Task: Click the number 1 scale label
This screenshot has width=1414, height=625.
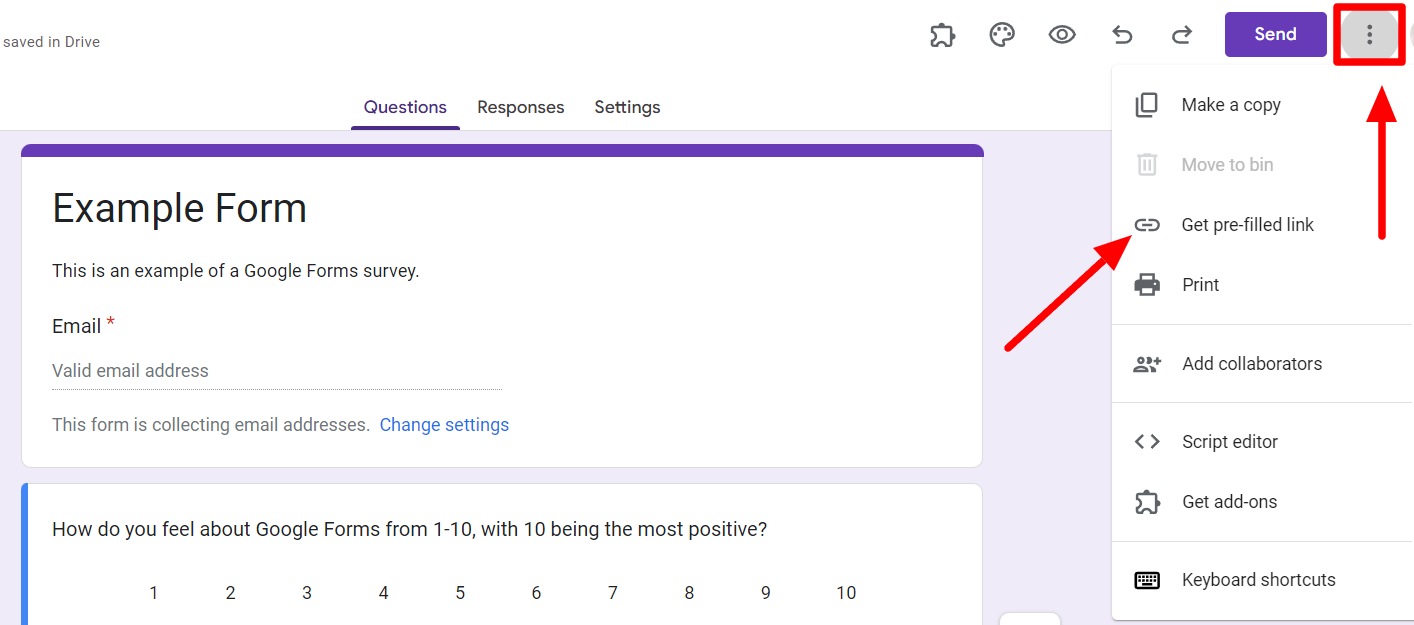Action: coord(154,593)
